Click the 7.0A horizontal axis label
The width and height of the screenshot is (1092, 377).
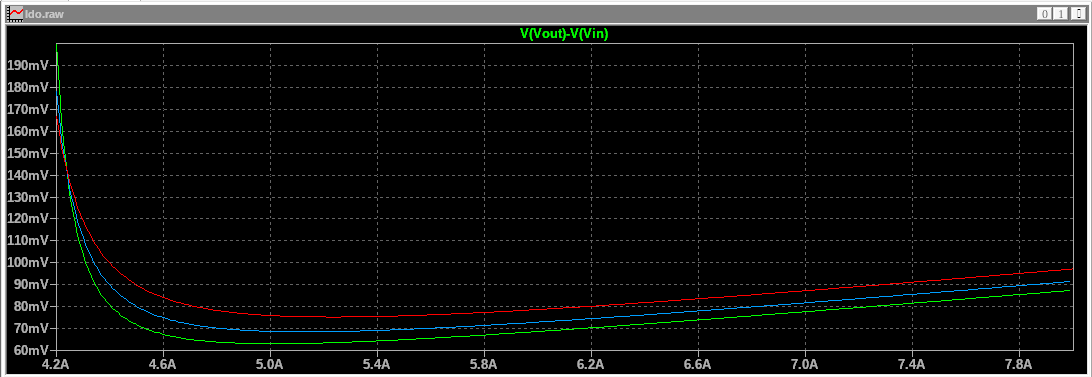pyautogui.click(x=804, y=364)
